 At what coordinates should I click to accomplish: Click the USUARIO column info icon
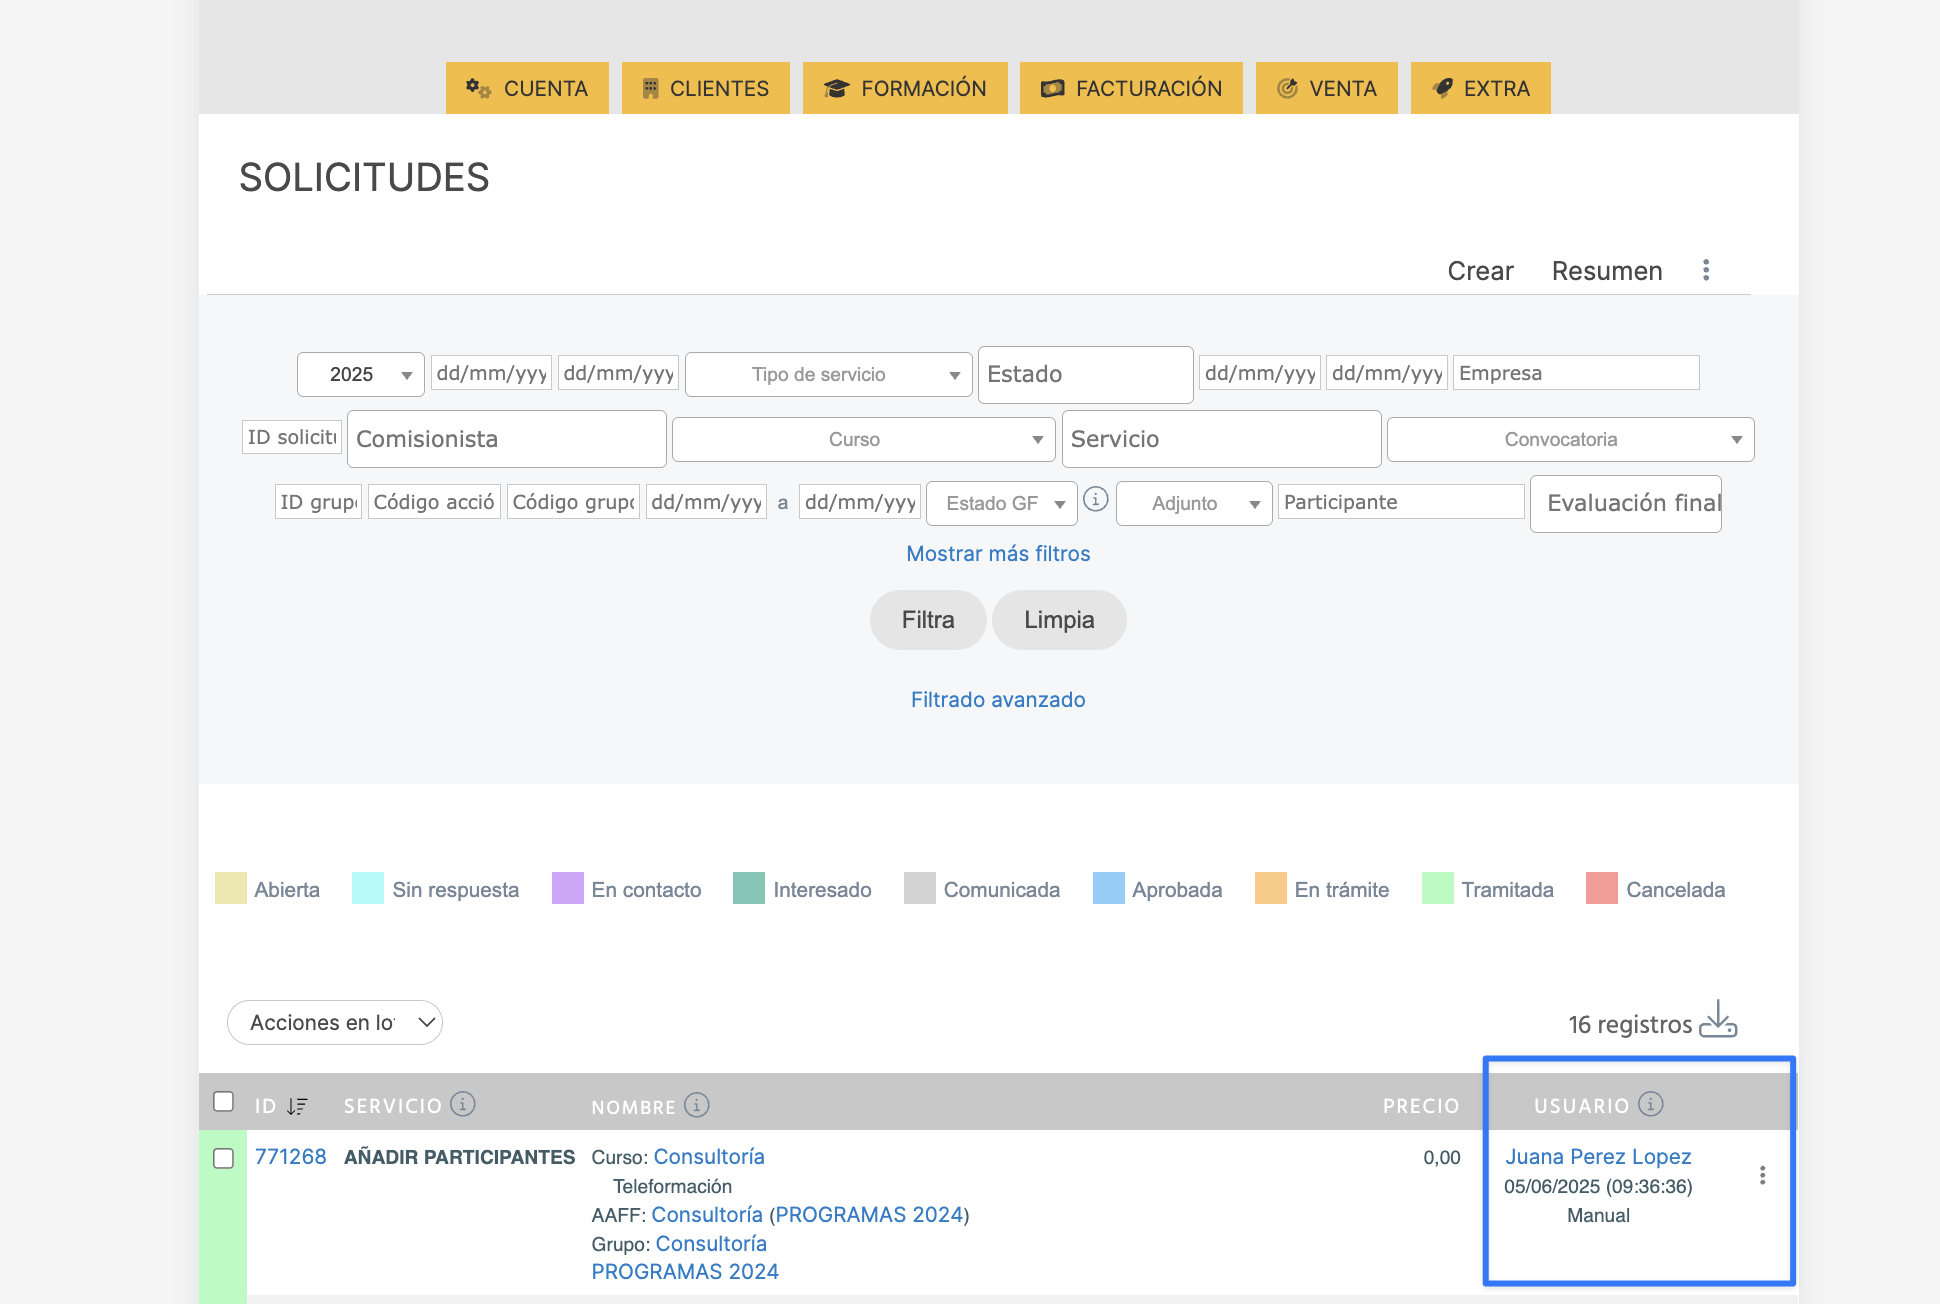[1651, 1104]
